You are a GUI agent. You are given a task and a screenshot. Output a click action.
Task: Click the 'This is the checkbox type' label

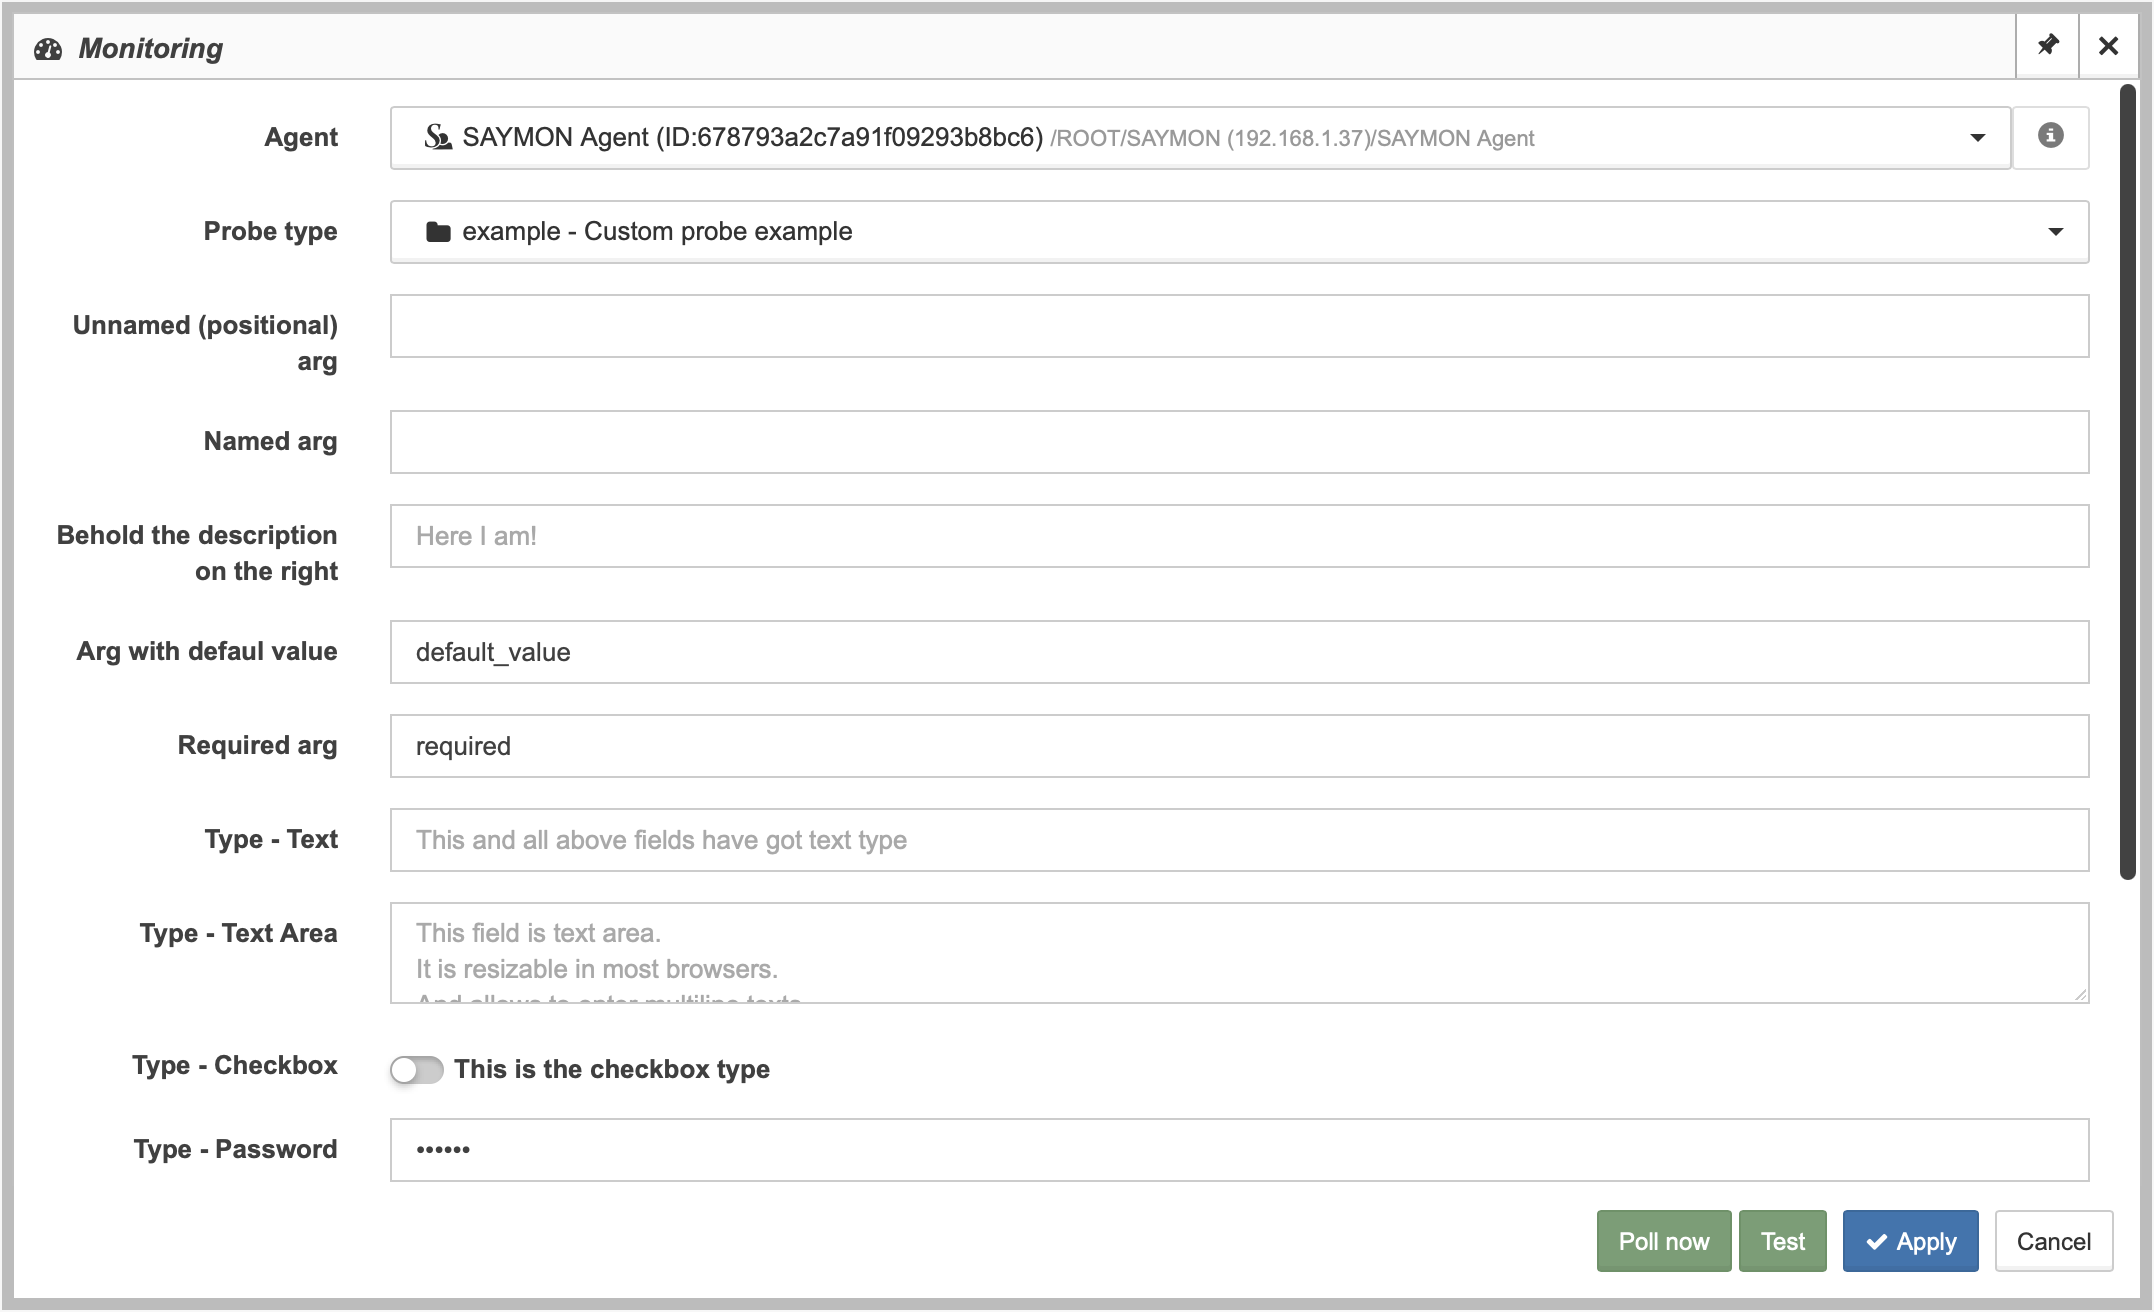pos(612,1070)
